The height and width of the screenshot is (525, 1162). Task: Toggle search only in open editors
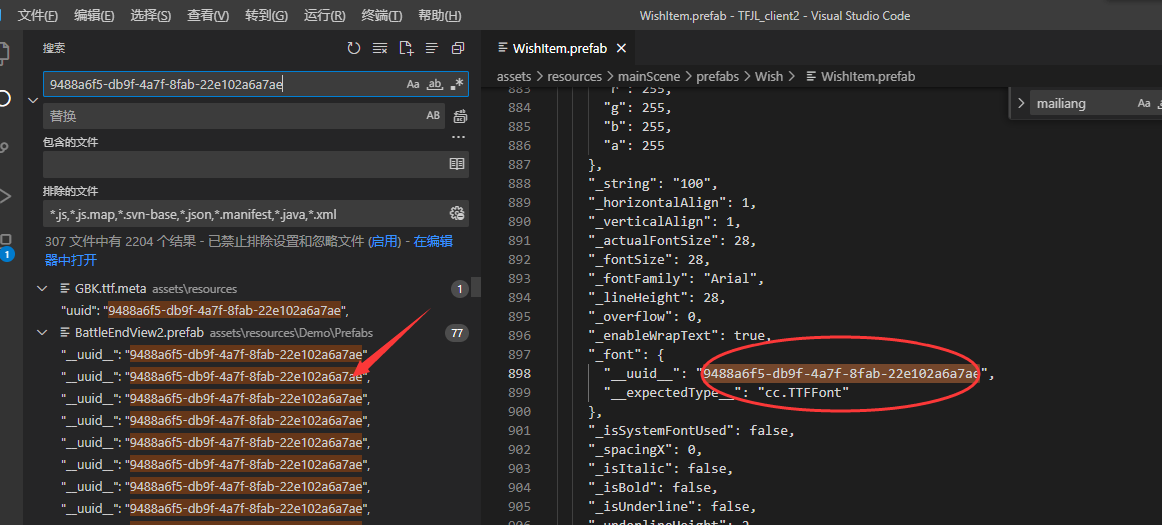point(456,164)
